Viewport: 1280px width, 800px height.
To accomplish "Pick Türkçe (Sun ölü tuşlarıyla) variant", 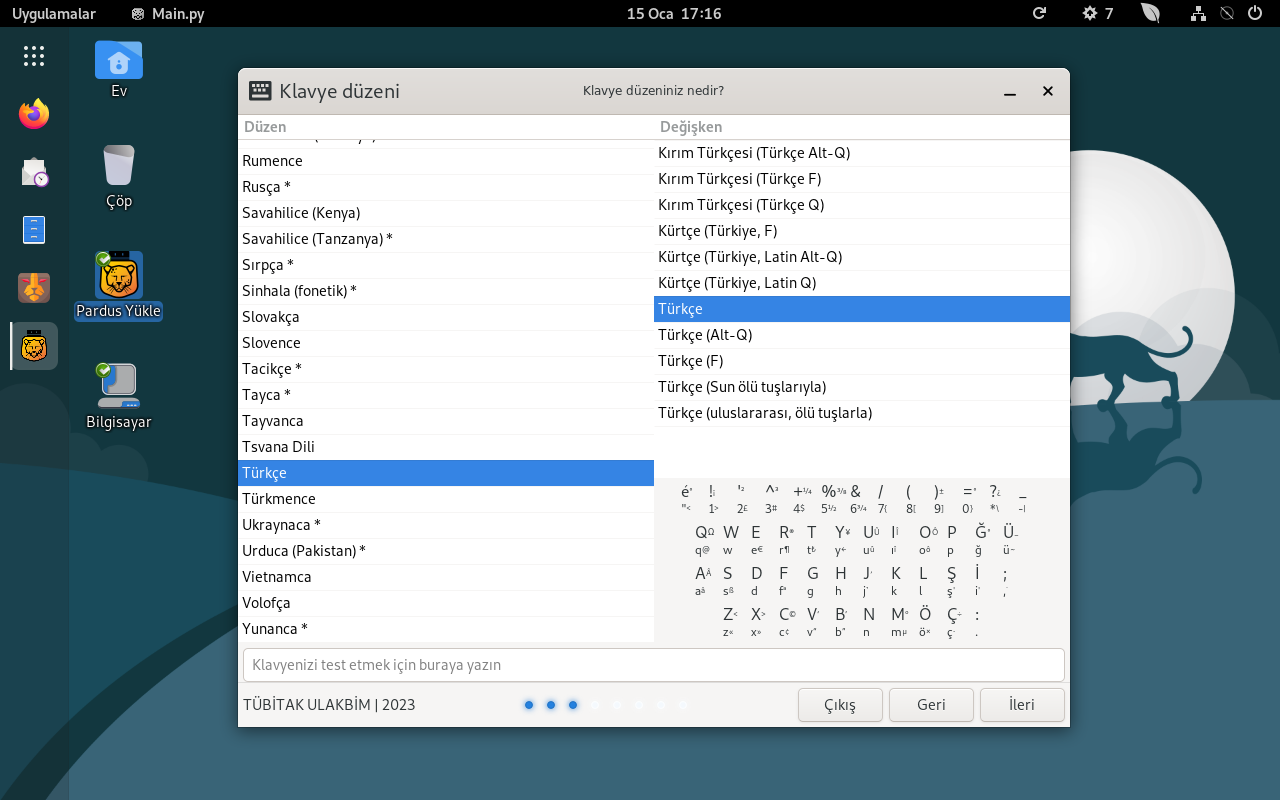I will click(862, 387).
